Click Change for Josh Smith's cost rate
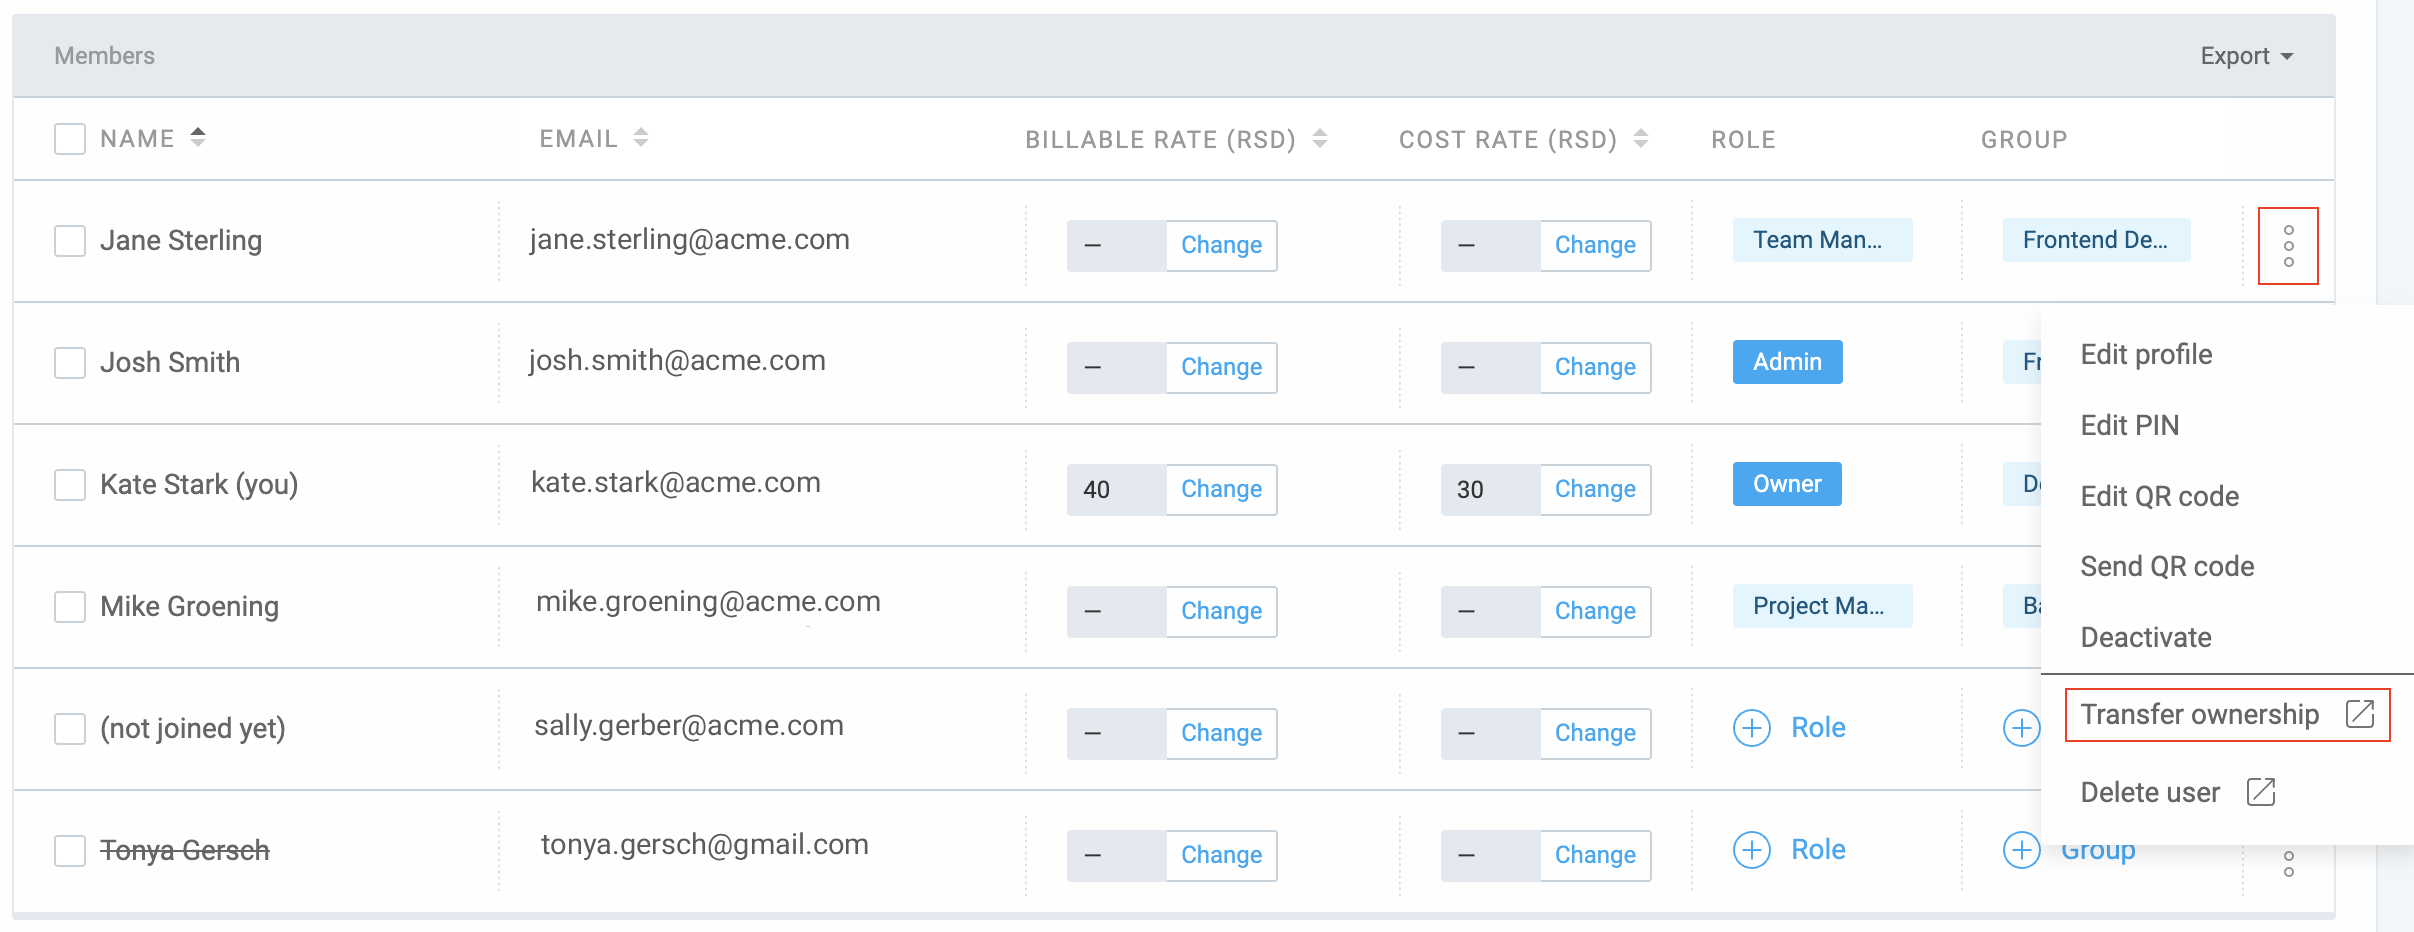The image size is (2414, 932). [1595, 368]
